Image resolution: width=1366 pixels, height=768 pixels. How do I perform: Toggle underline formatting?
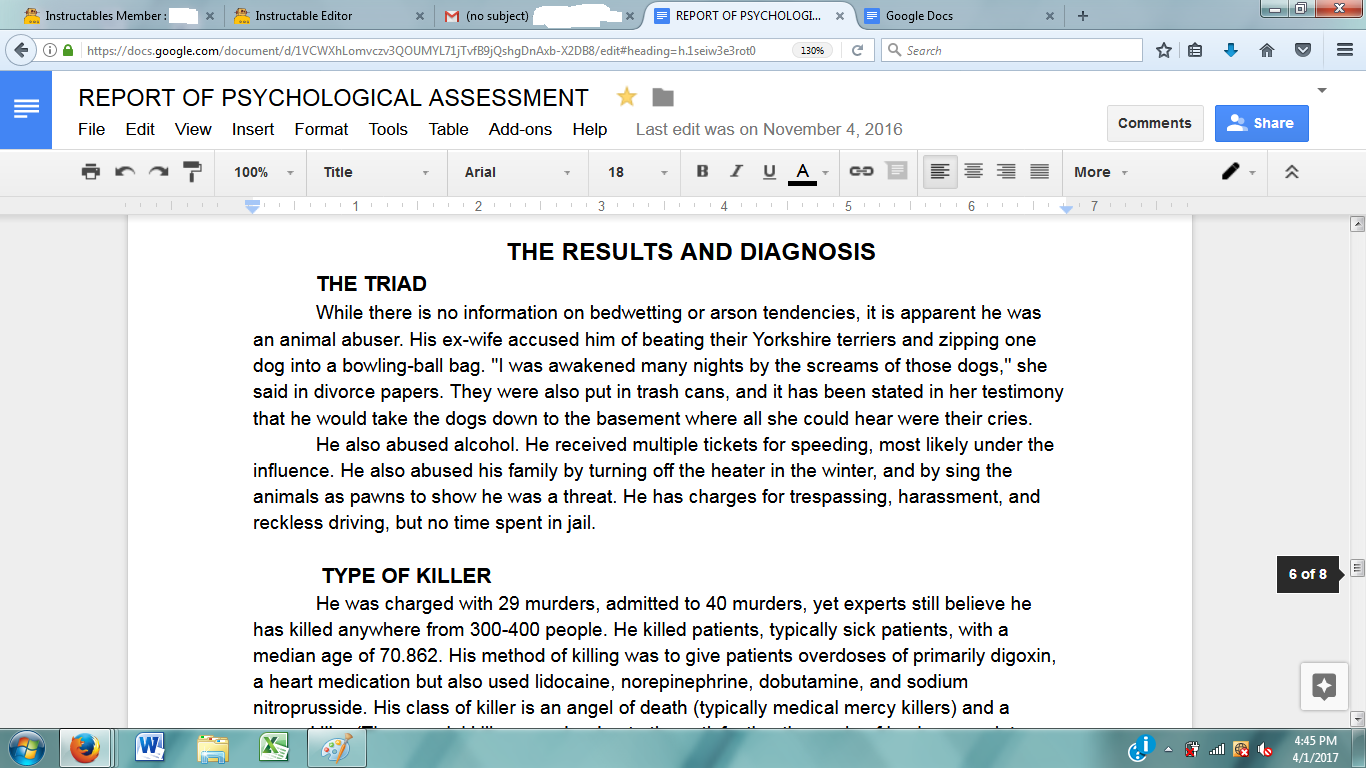point(769,171)
